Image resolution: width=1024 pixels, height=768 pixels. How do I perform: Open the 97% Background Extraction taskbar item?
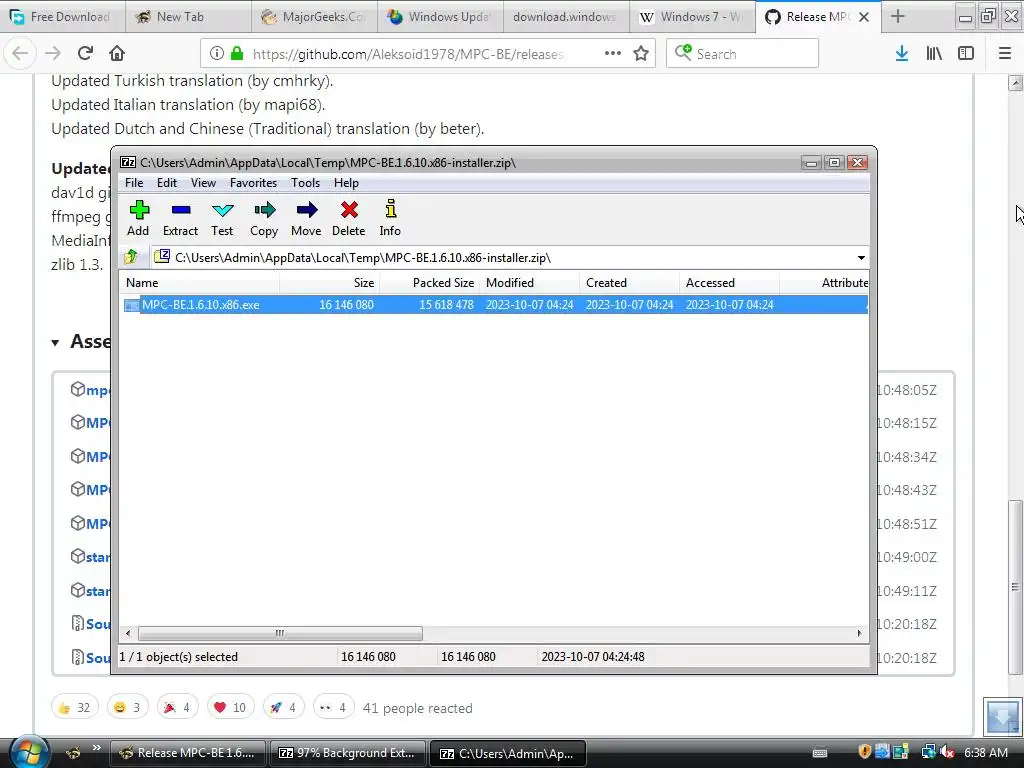[348, 753]
